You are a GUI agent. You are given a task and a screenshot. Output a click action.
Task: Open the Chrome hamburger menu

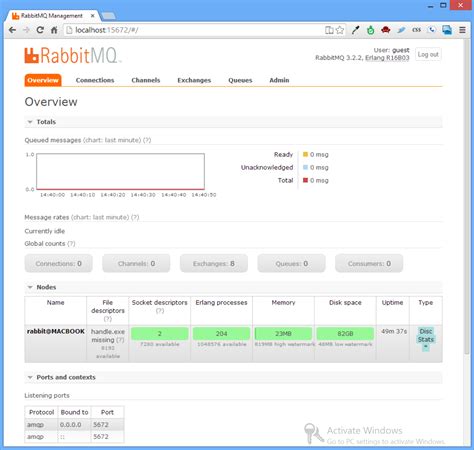[462, 30]
